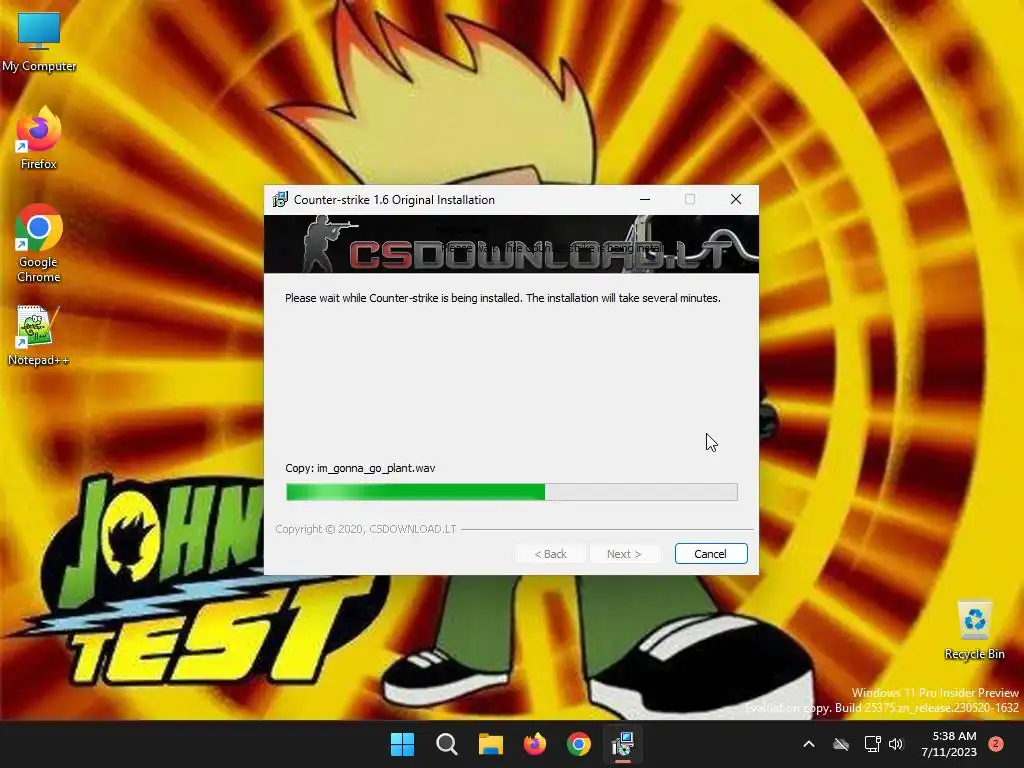The width and height of the screenshot is (1024, 768).
Task: Click the 'Please wait while Counter-strike' message
Action: coord(503,298)
